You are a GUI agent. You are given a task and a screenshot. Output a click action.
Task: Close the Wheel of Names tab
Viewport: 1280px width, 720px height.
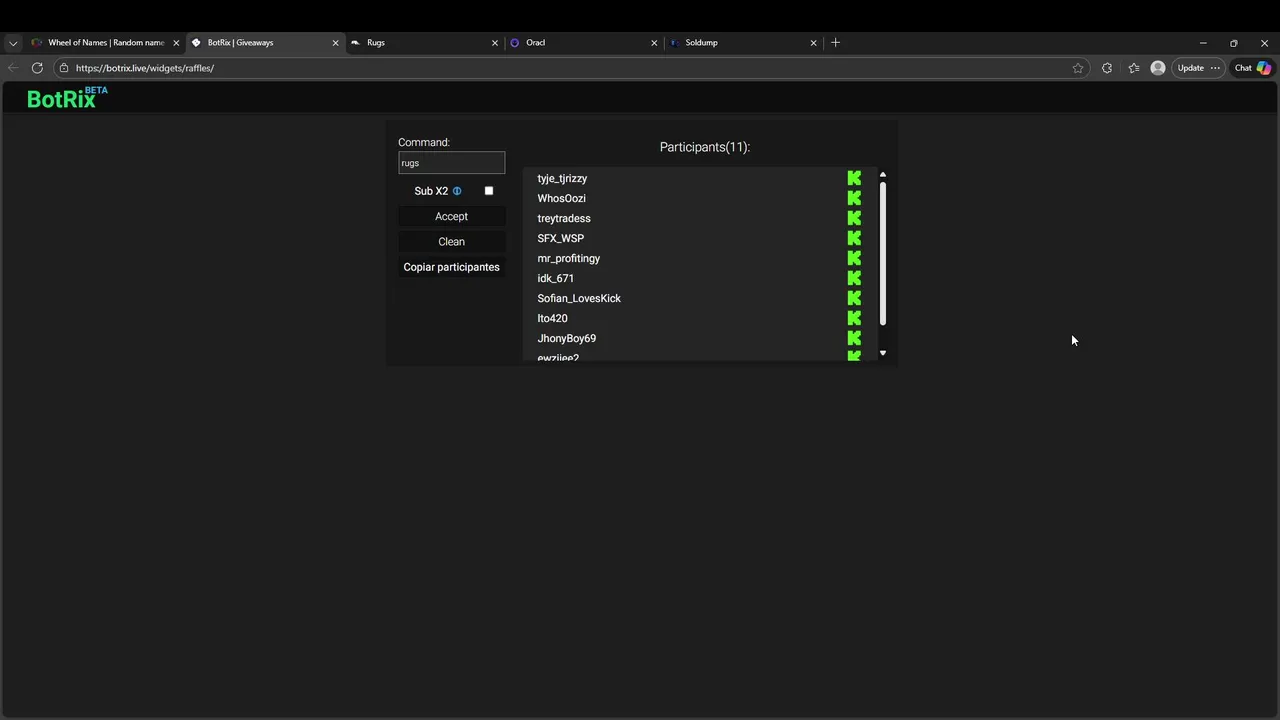pyautogui.click(x=177, y=43)
